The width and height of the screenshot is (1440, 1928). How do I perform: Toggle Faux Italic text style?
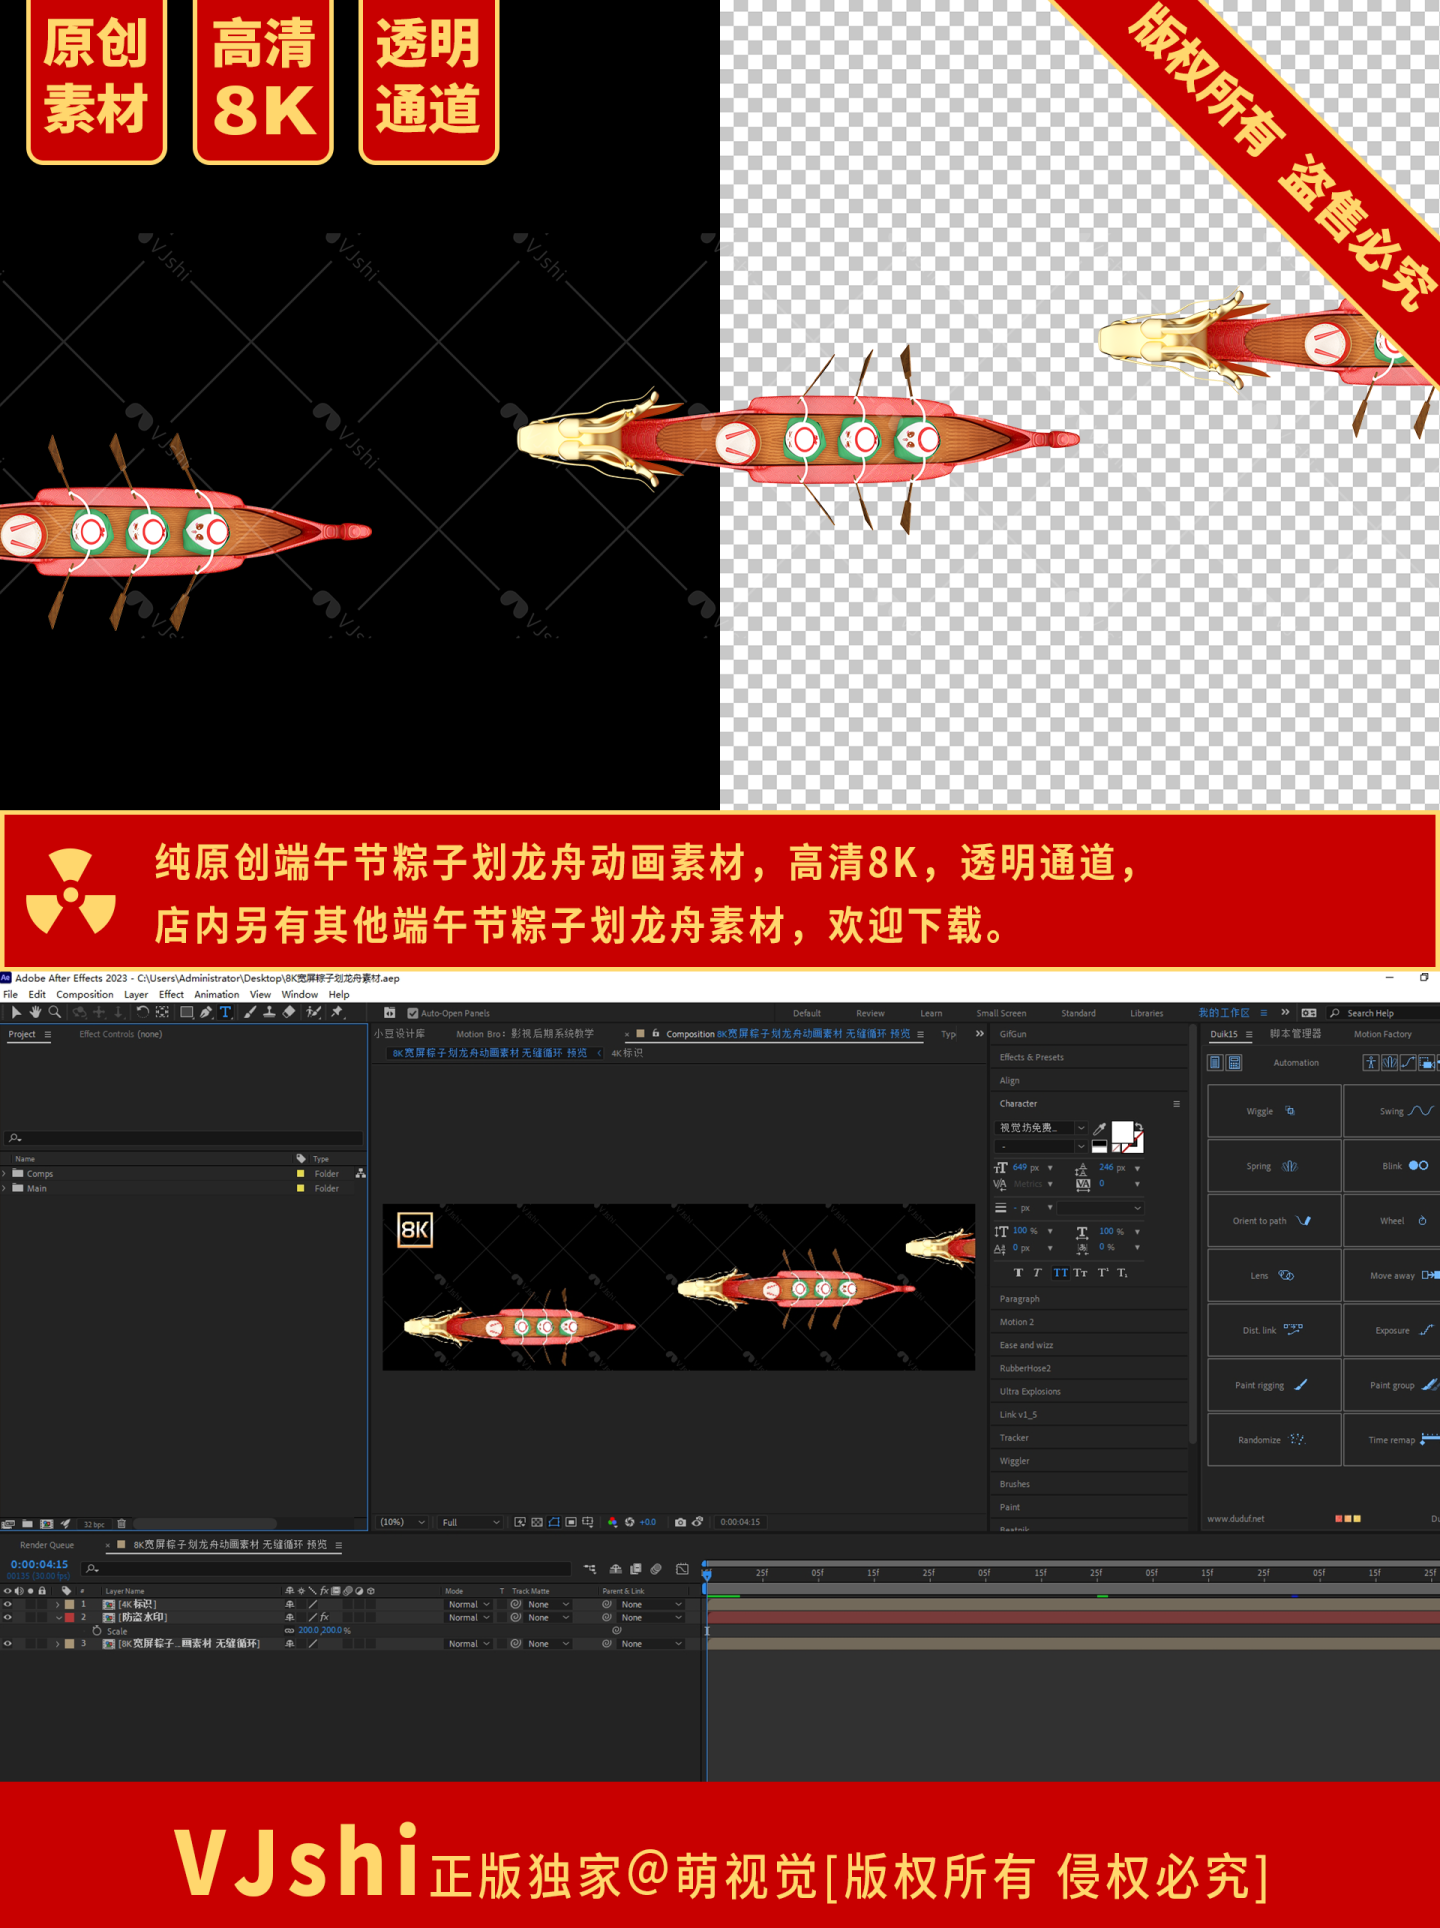[1037, 1273]
